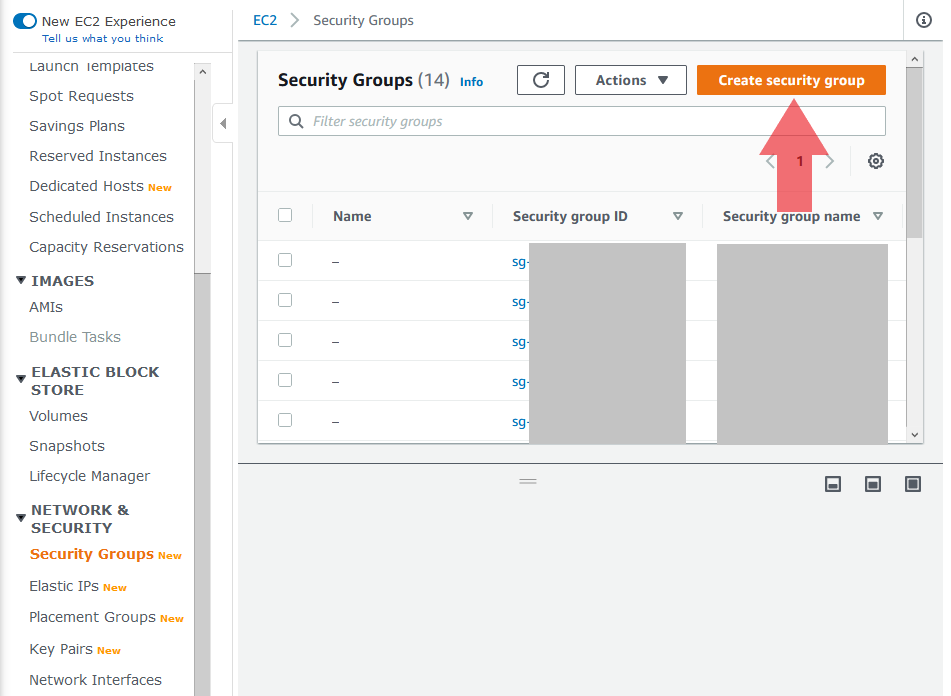Image resolution: width=951 pixels, height=696 pixels.
Task: Open Scheduled Instances in sidebar
Action: tap(101, 217)
